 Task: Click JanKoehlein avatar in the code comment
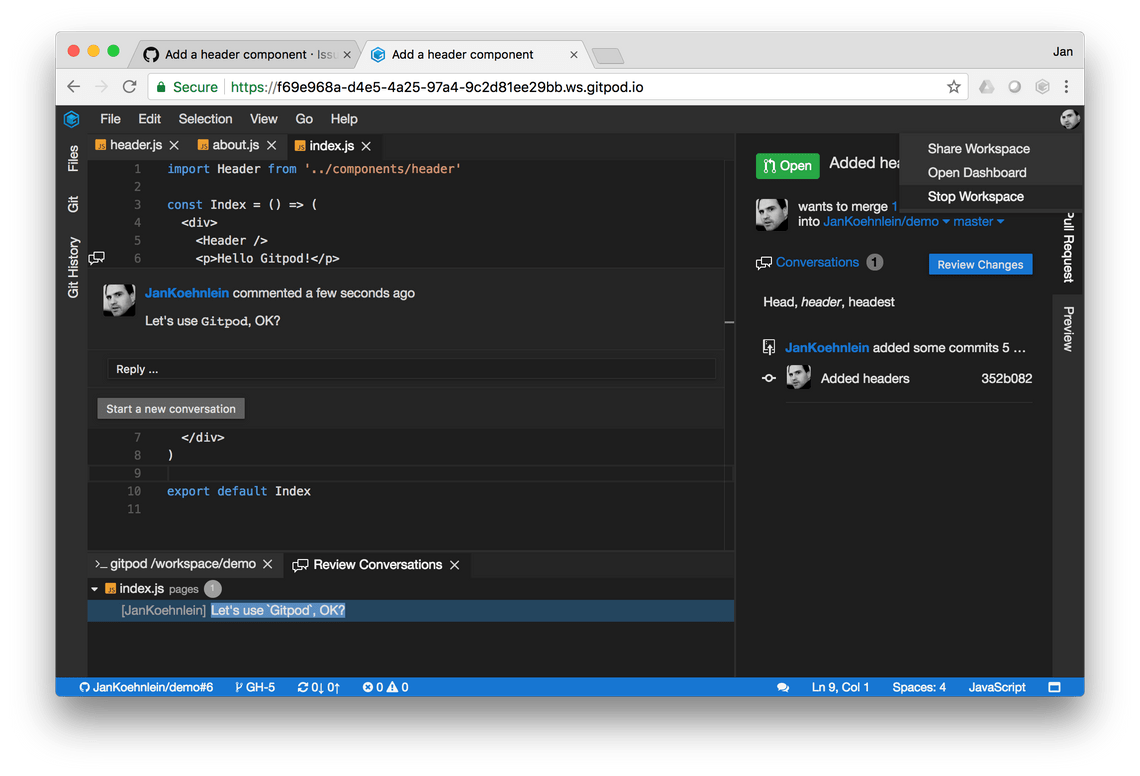coord(119,300)
